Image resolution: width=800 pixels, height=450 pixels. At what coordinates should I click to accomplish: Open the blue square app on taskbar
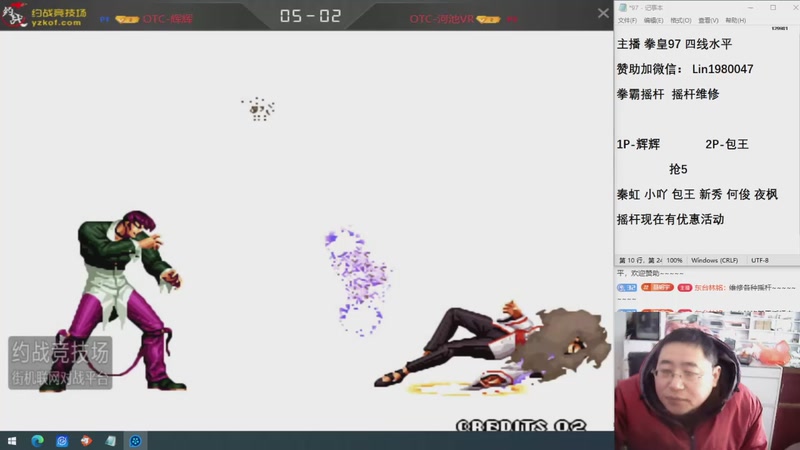click(62, 441)
